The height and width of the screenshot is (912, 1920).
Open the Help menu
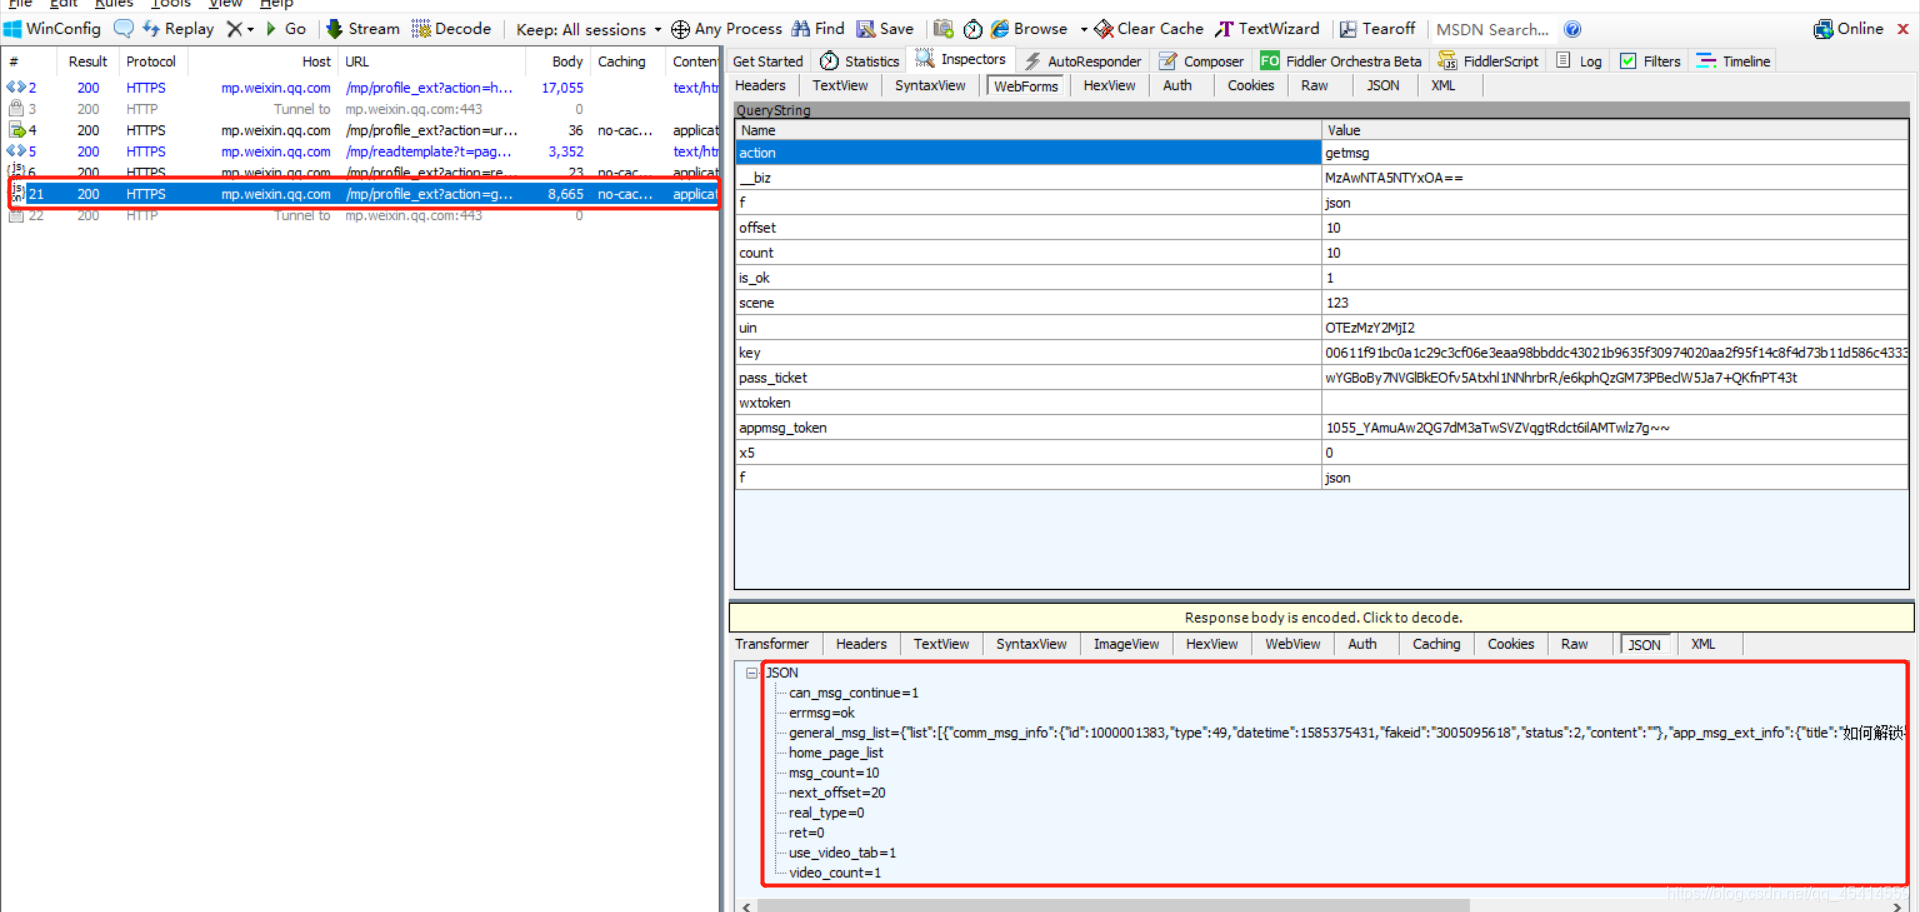coord(276,4)
